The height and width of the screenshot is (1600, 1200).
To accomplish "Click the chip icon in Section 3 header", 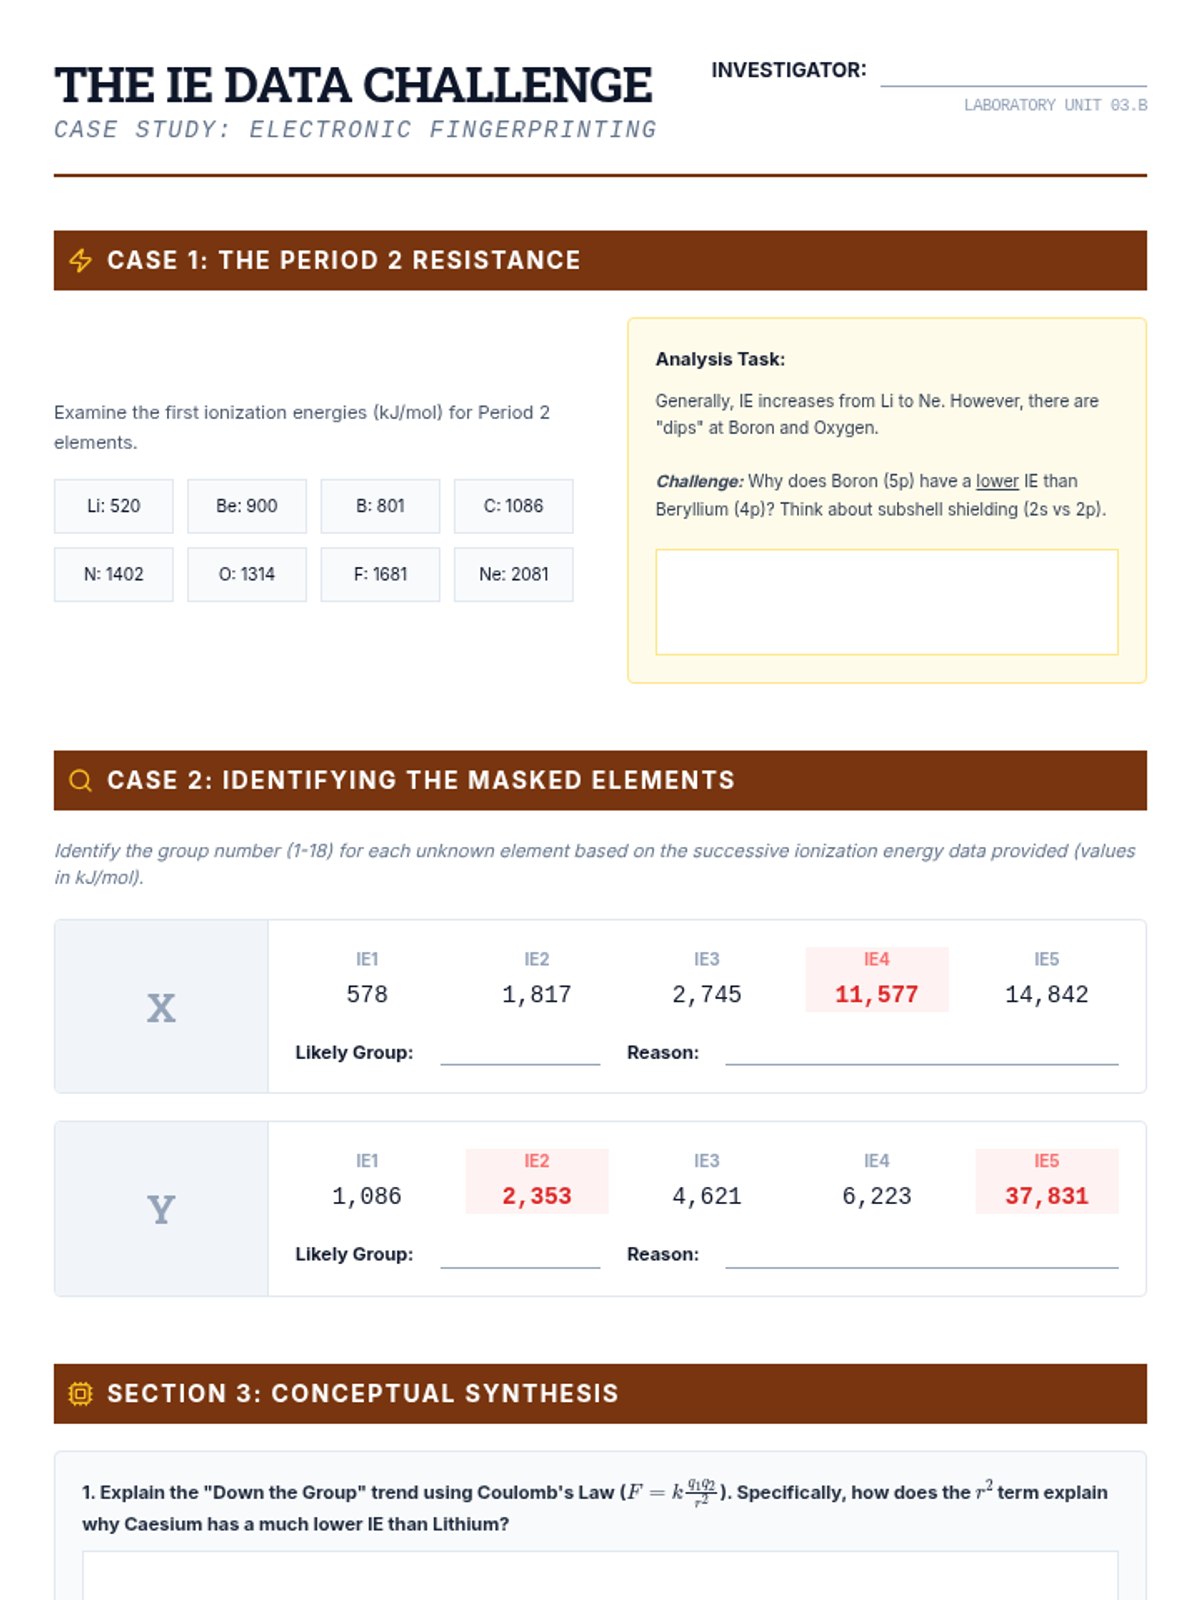I will click(x=81, y=1394).
